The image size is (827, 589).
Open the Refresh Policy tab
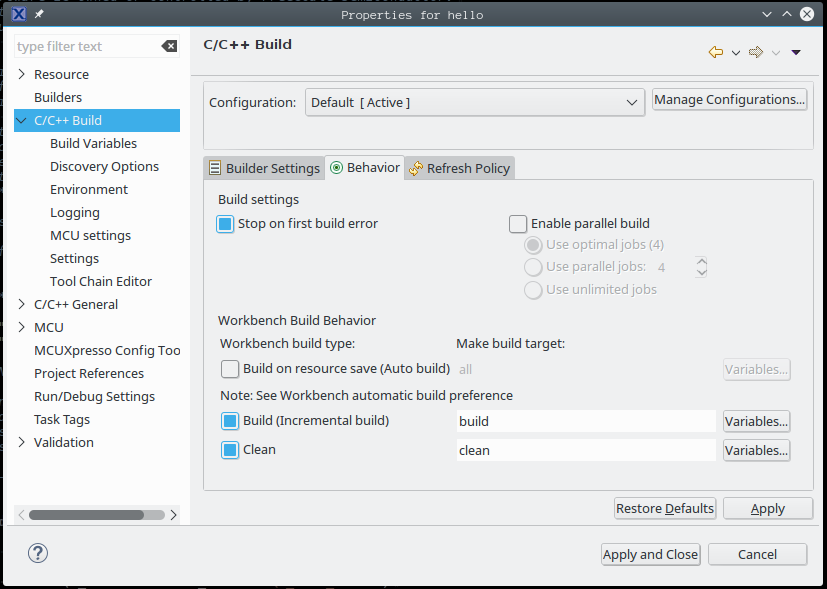[x=460, y=168]
